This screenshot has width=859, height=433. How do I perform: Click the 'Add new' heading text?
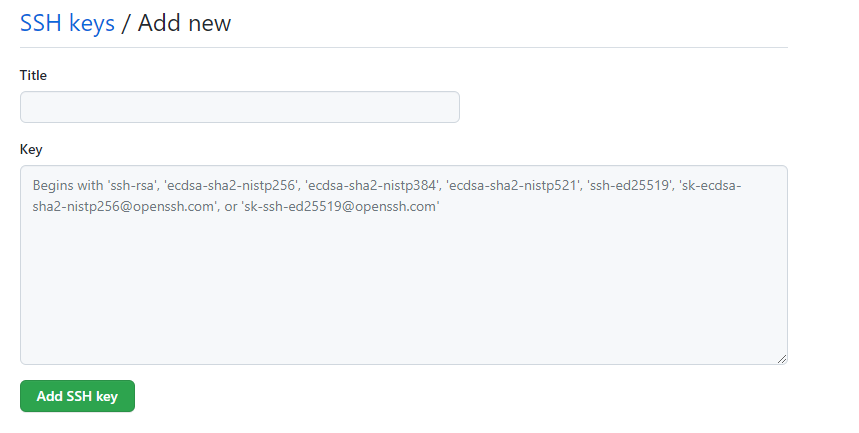(x=184, y=23)
